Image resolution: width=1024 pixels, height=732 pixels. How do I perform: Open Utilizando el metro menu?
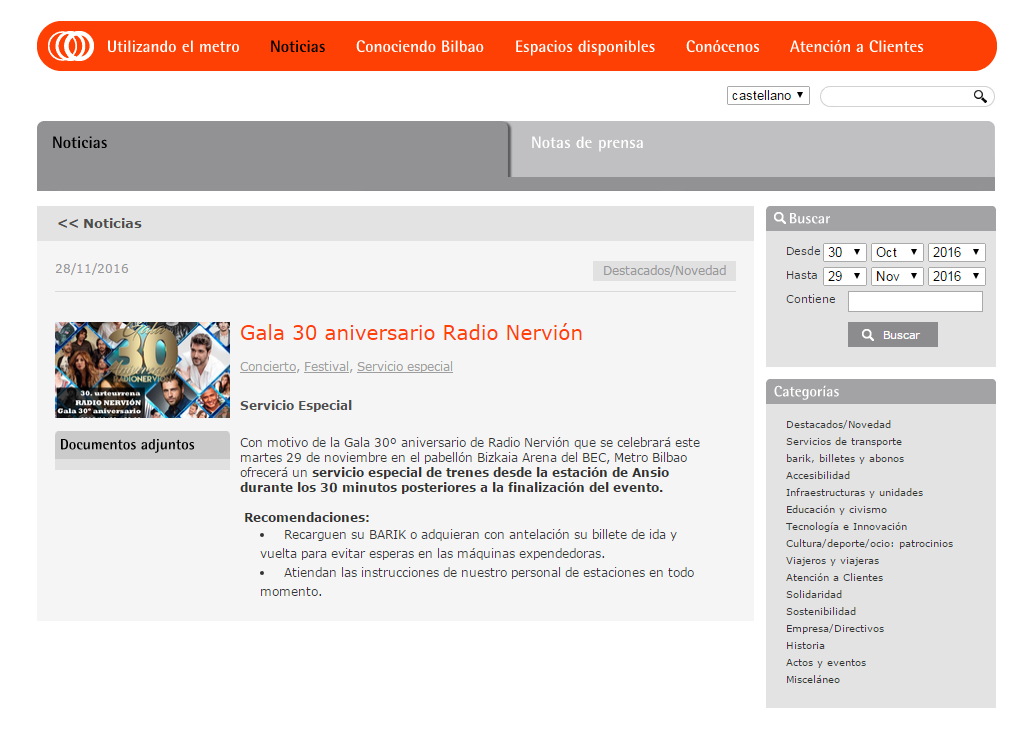click(173, 46)
